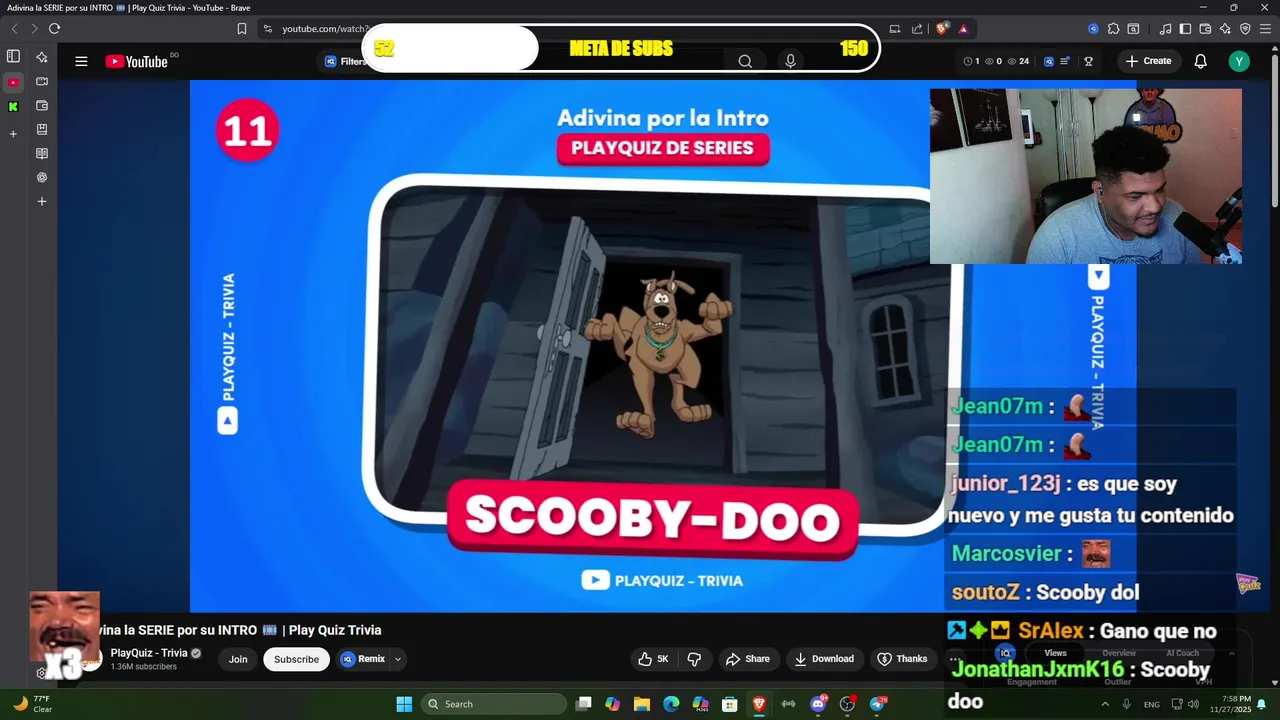Send Thanks to the creator

pyautogui.click(x=902, y=659)
